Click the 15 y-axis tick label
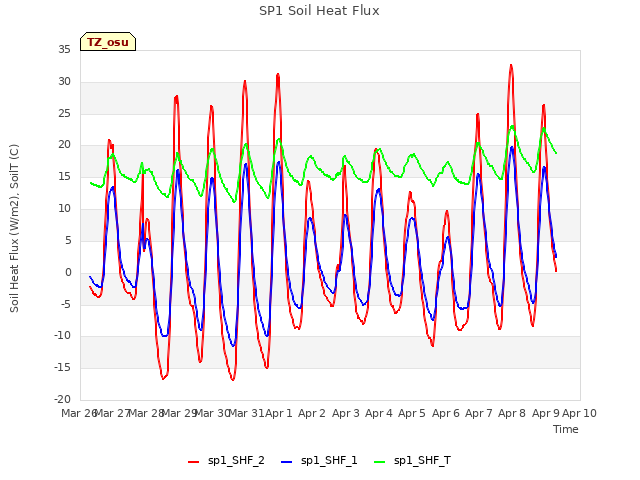This screenshot has height=480, width=640. (64, 177)
